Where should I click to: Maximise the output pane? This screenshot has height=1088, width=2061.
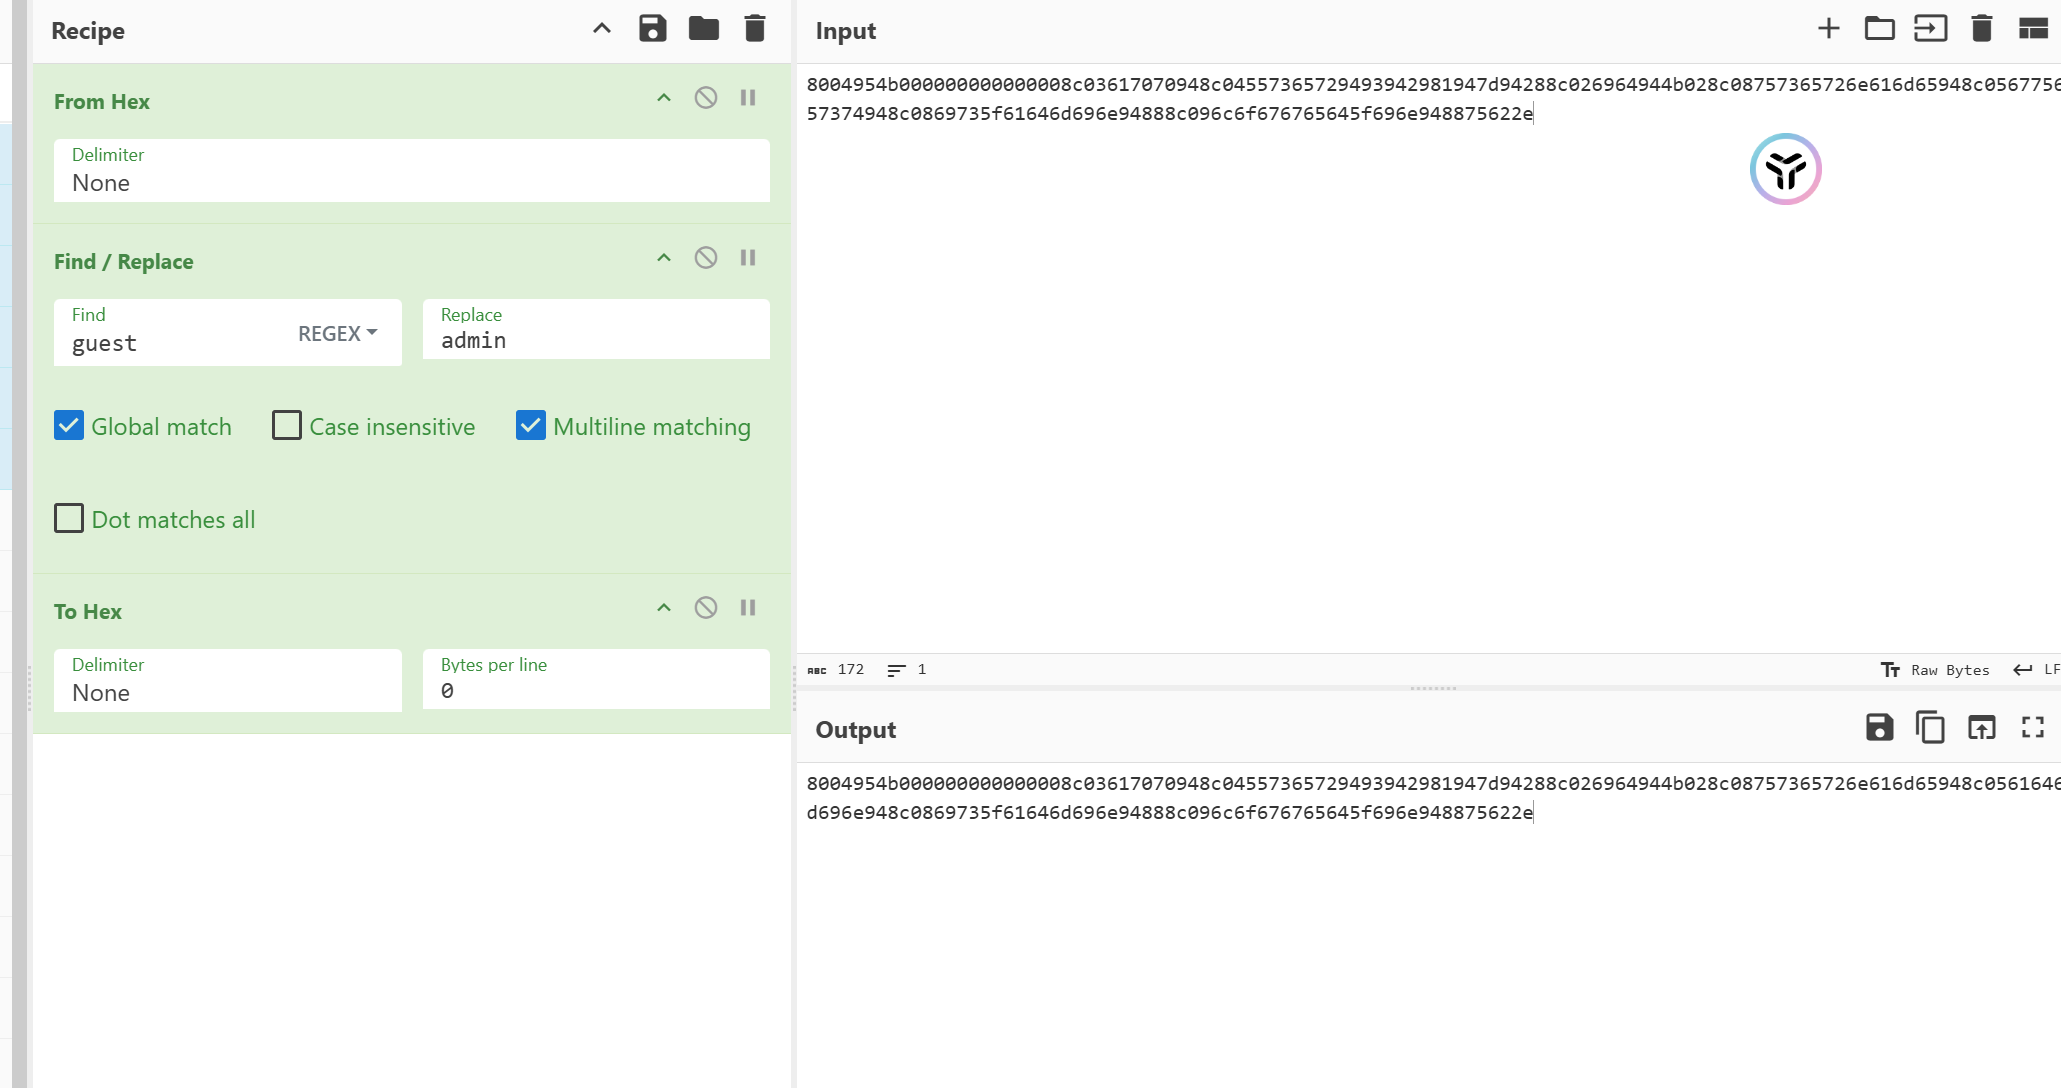tap(2032, 727)
